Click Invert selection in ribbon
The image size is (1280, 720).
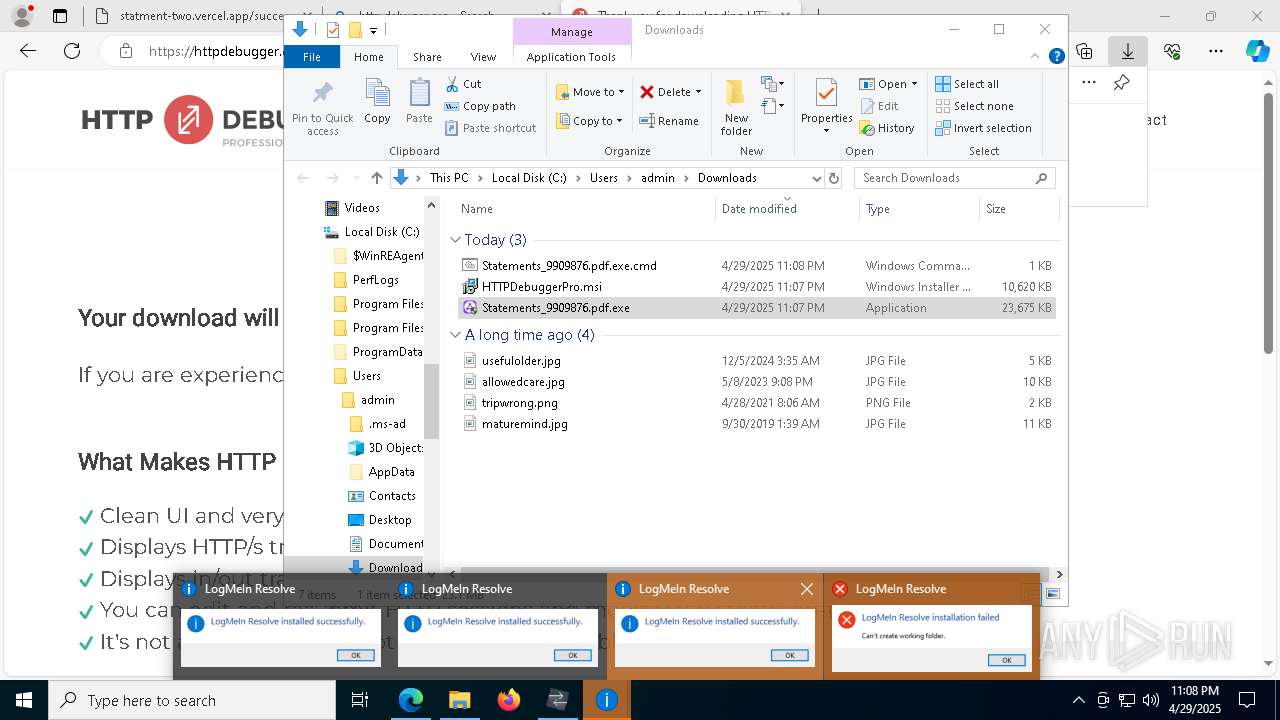pyautogui.click(x=983, y=128)
